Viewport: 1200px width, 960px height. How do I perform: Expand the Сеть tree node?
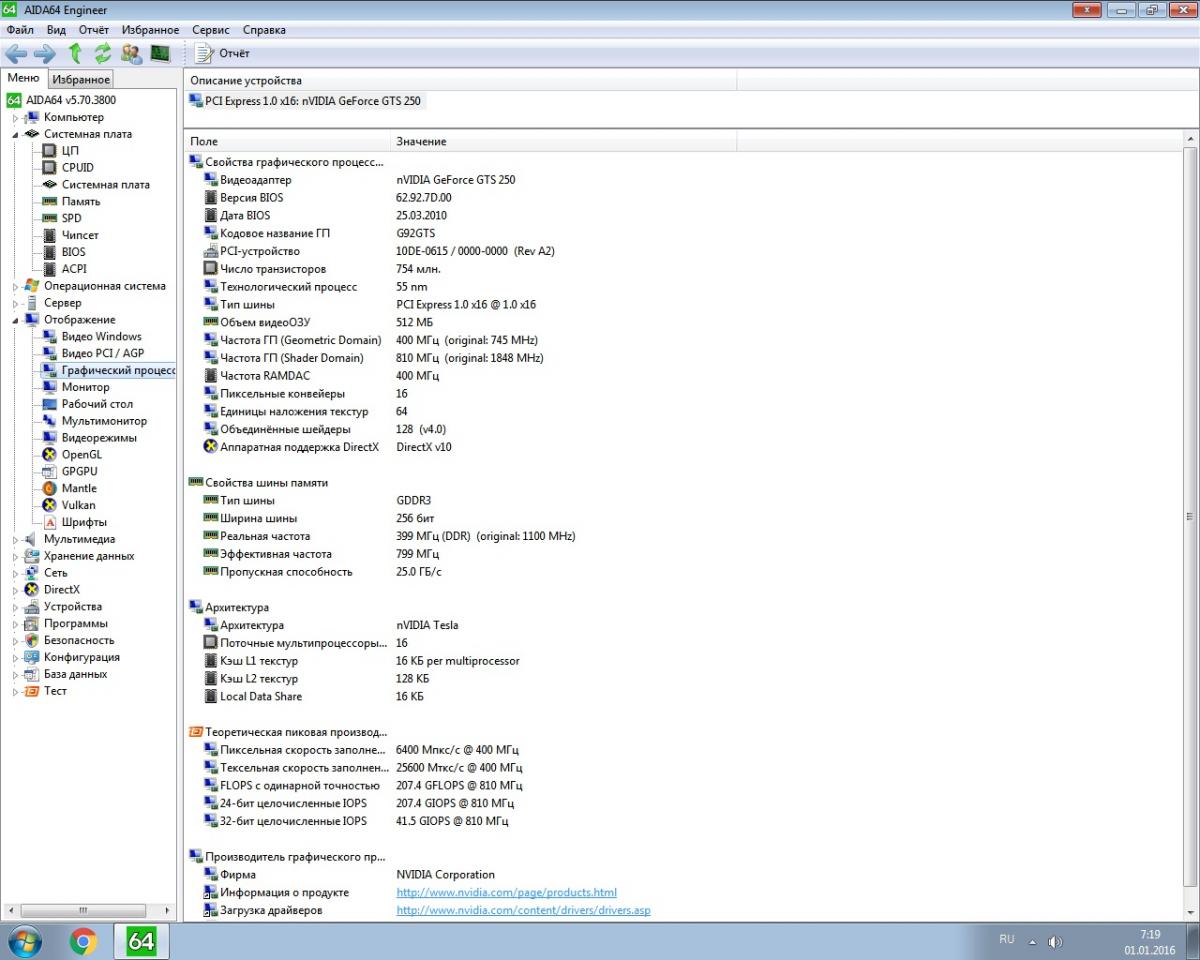(x=16, y=573)
